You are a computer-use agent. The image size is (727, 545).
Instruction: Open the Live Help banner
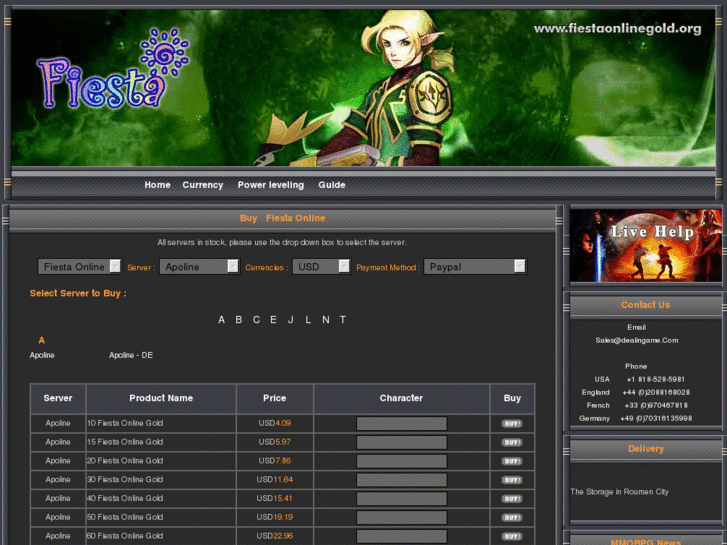(645, 245)
